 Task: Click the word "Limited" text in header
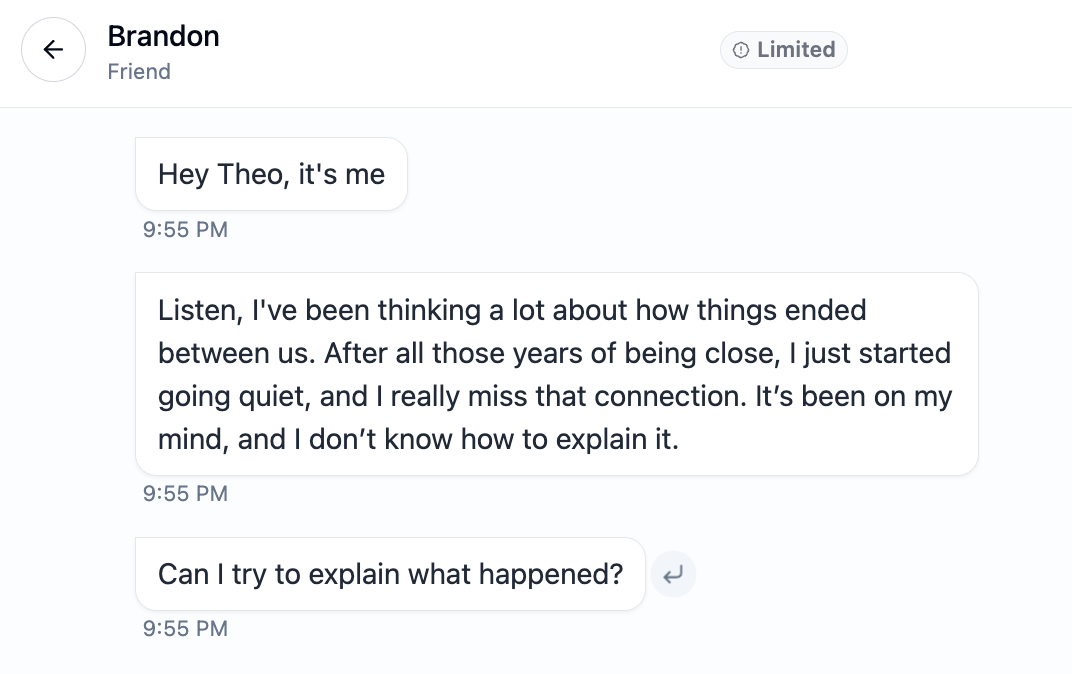click(796, 50)
